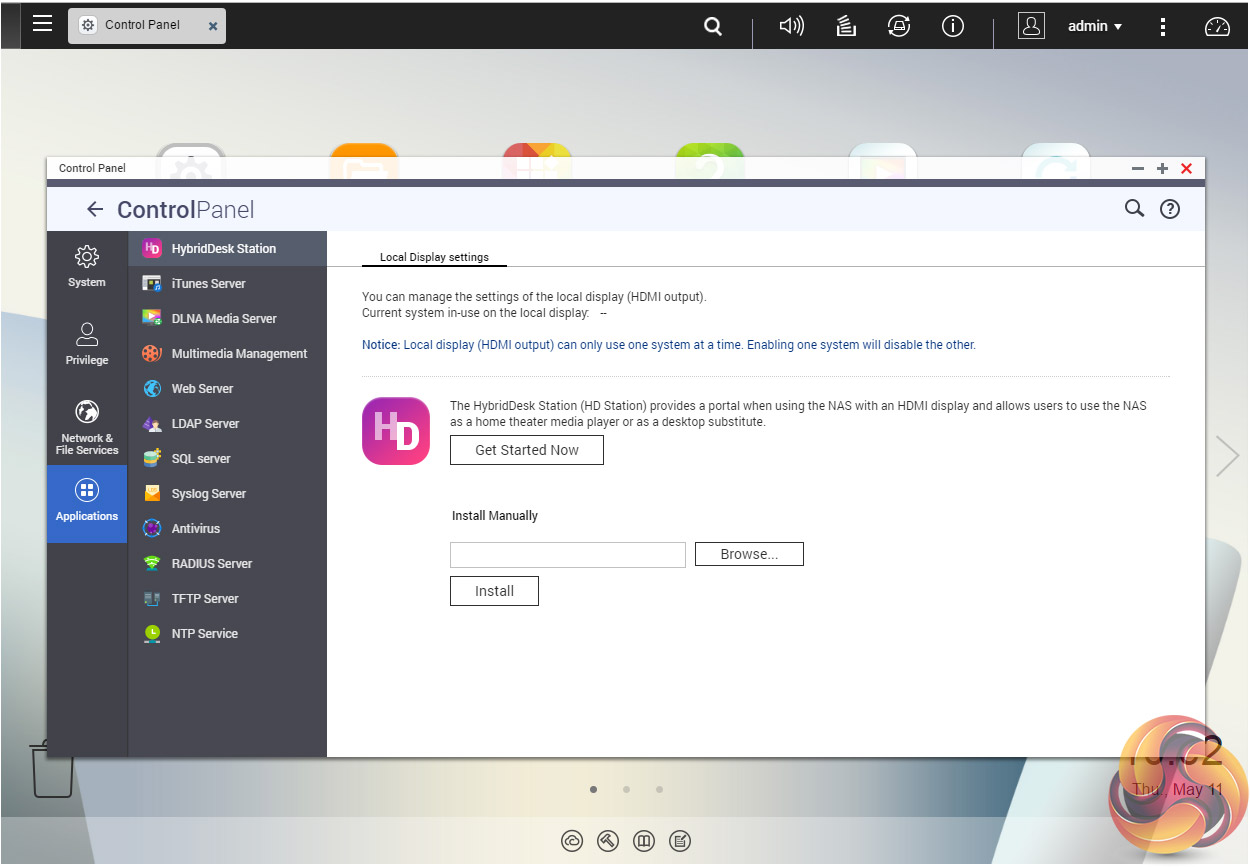This screenshot has width=1250, height=867.
Task: Select Network & File Services category
Action: click(x=87, y=427)
